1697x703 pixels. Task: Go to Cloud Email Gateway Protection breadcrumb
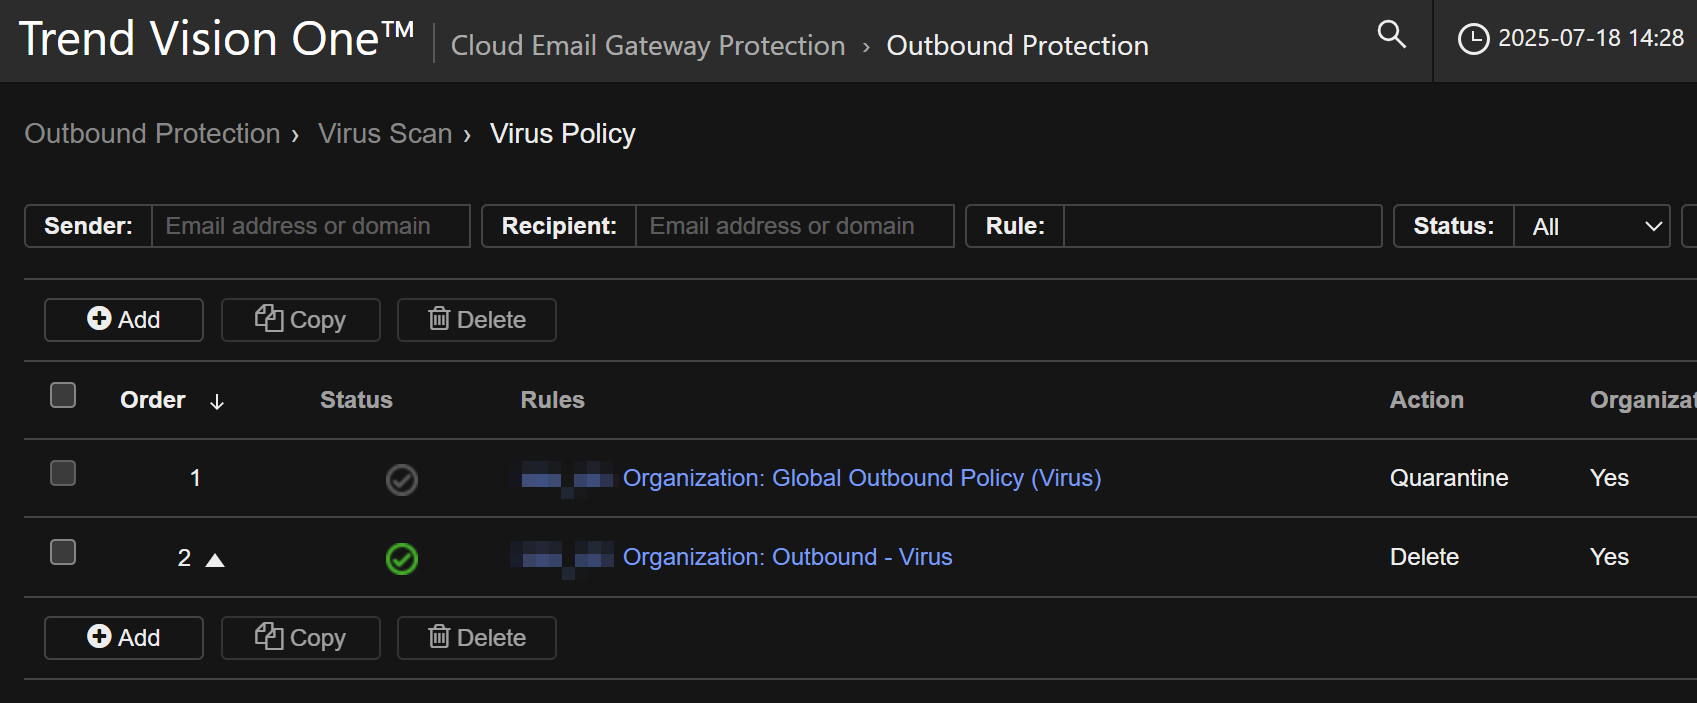648,46
